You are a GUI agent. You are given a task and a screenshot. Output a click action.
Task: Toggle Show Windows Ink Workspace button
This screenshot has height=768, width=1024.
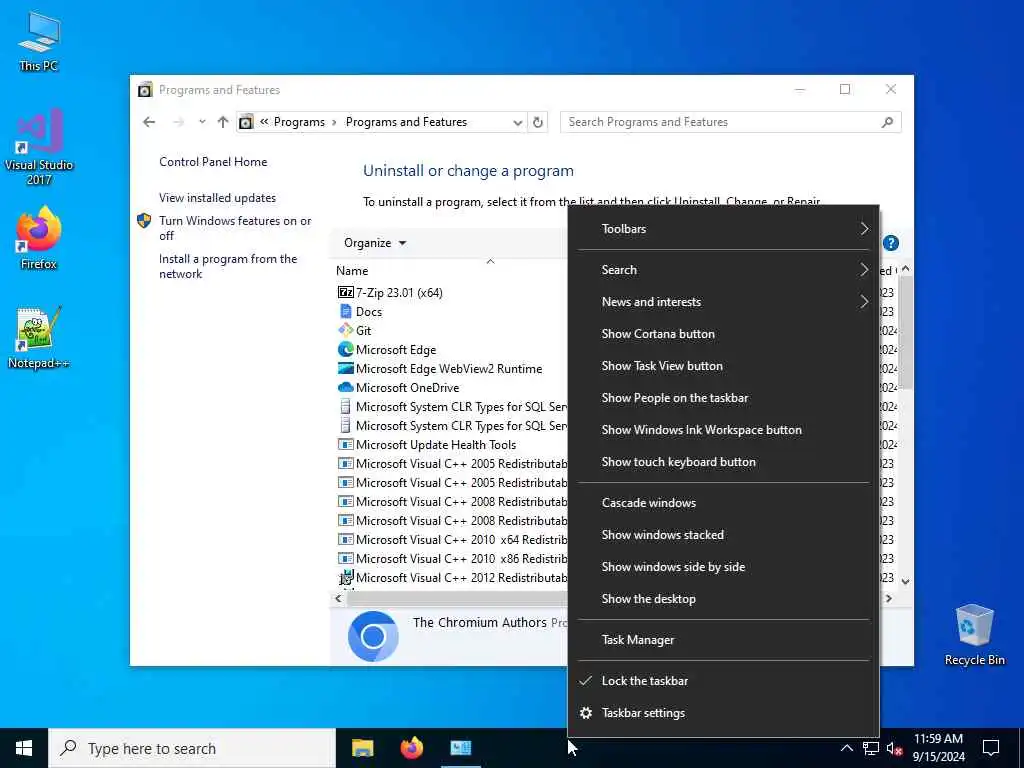click(x=724, y=430)
